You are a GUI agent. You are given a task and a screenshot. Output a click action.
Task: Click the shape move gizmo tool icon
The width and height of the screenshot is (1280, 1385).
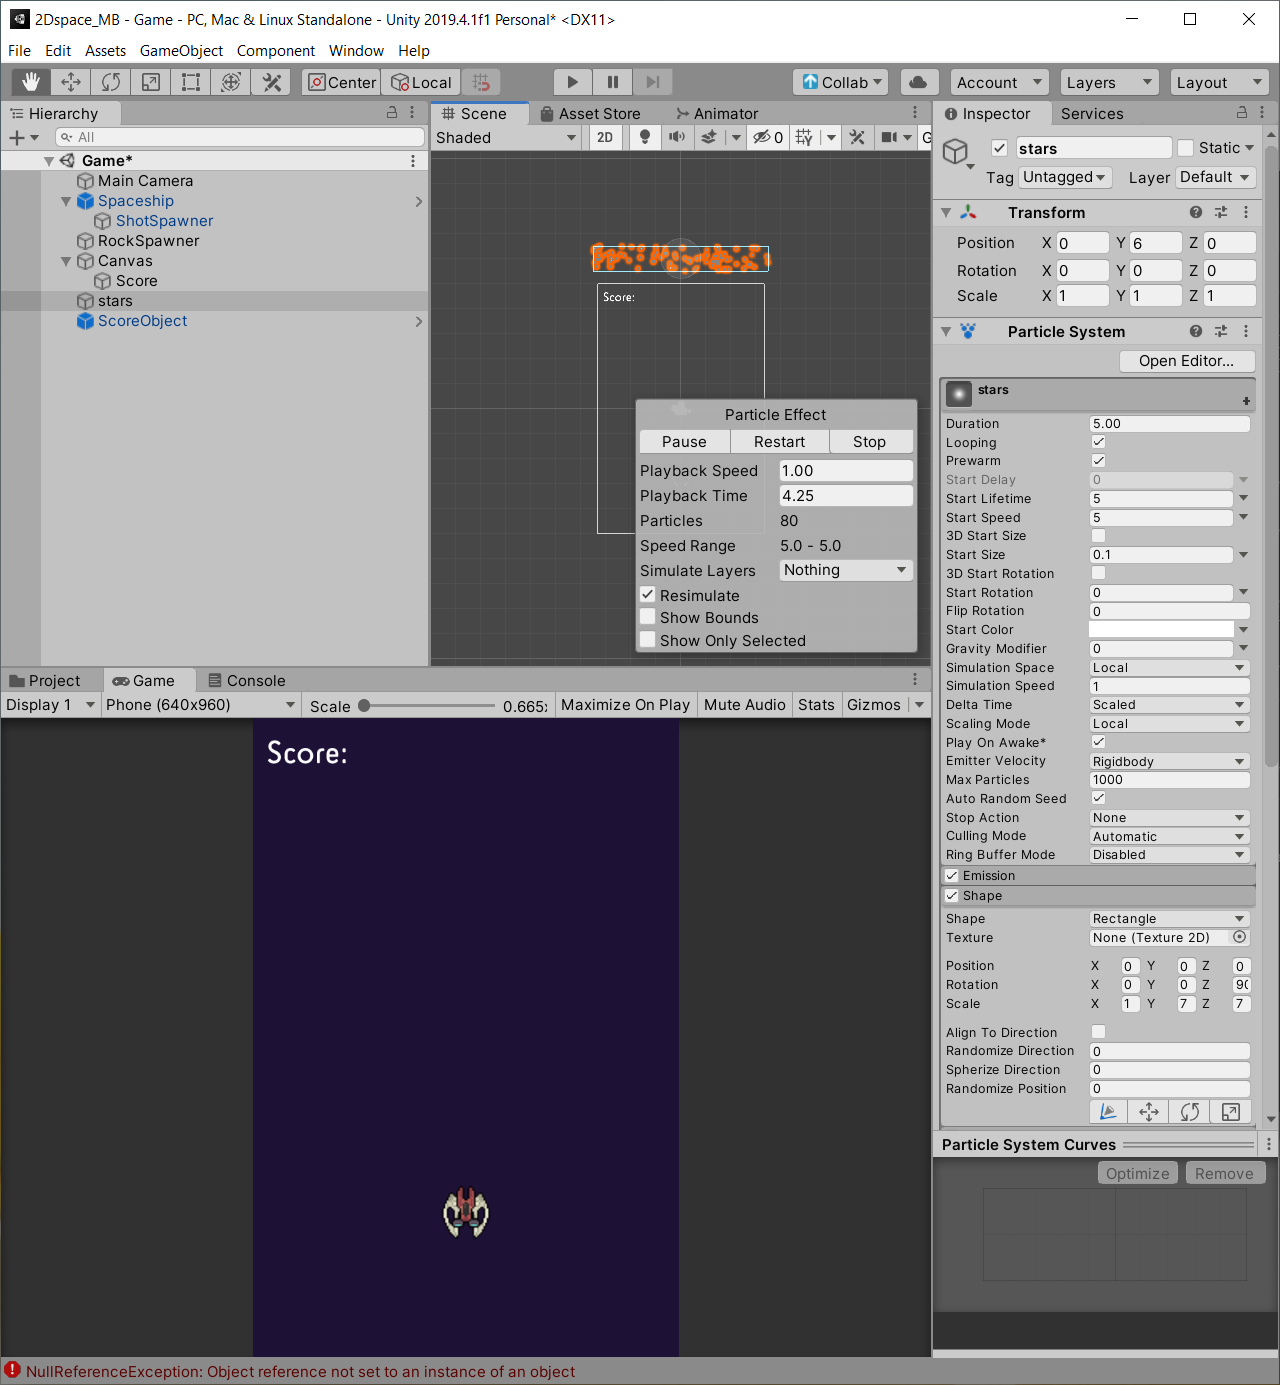pos(1149,1112)
